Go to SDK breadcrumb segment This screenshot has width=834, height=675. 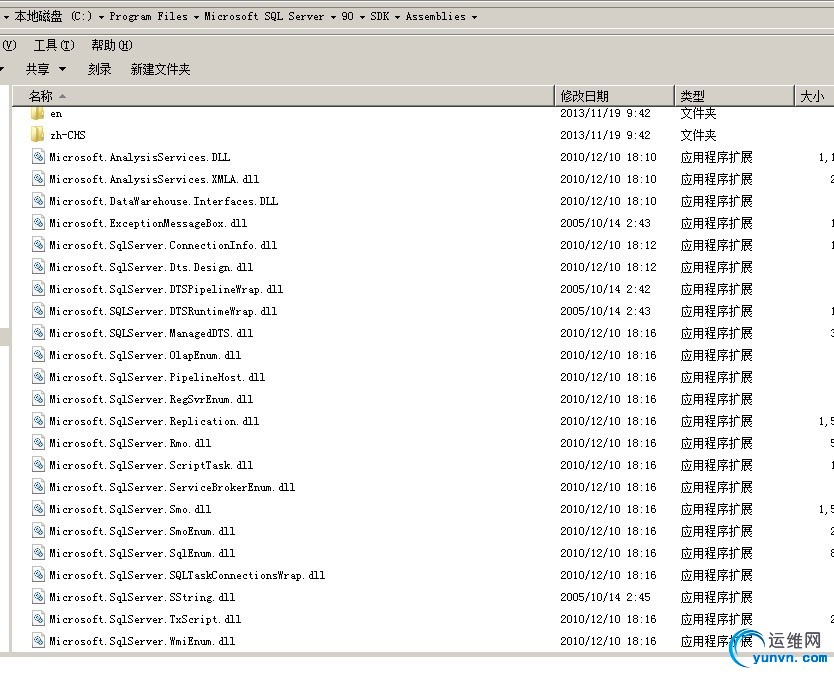[380, 16]
